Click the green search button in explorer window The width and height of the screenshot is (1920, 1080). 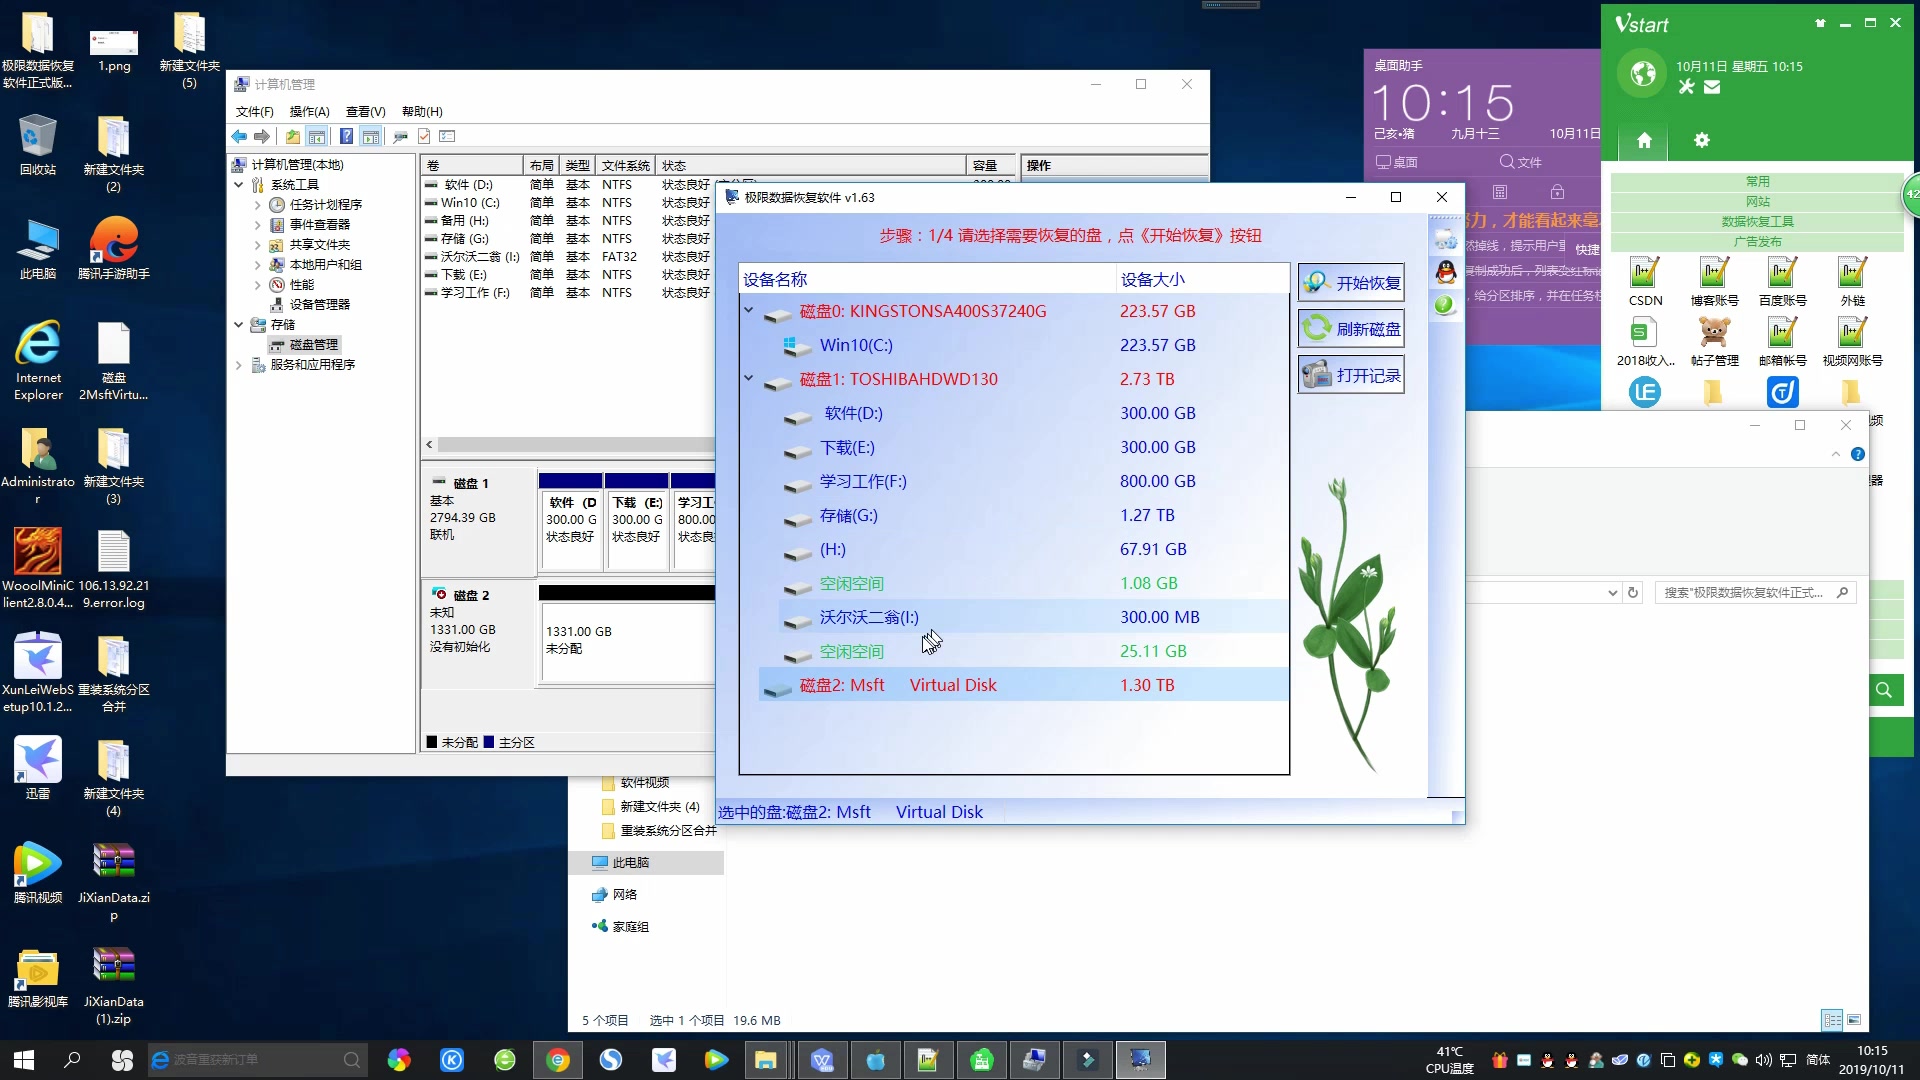(1883, 690)
